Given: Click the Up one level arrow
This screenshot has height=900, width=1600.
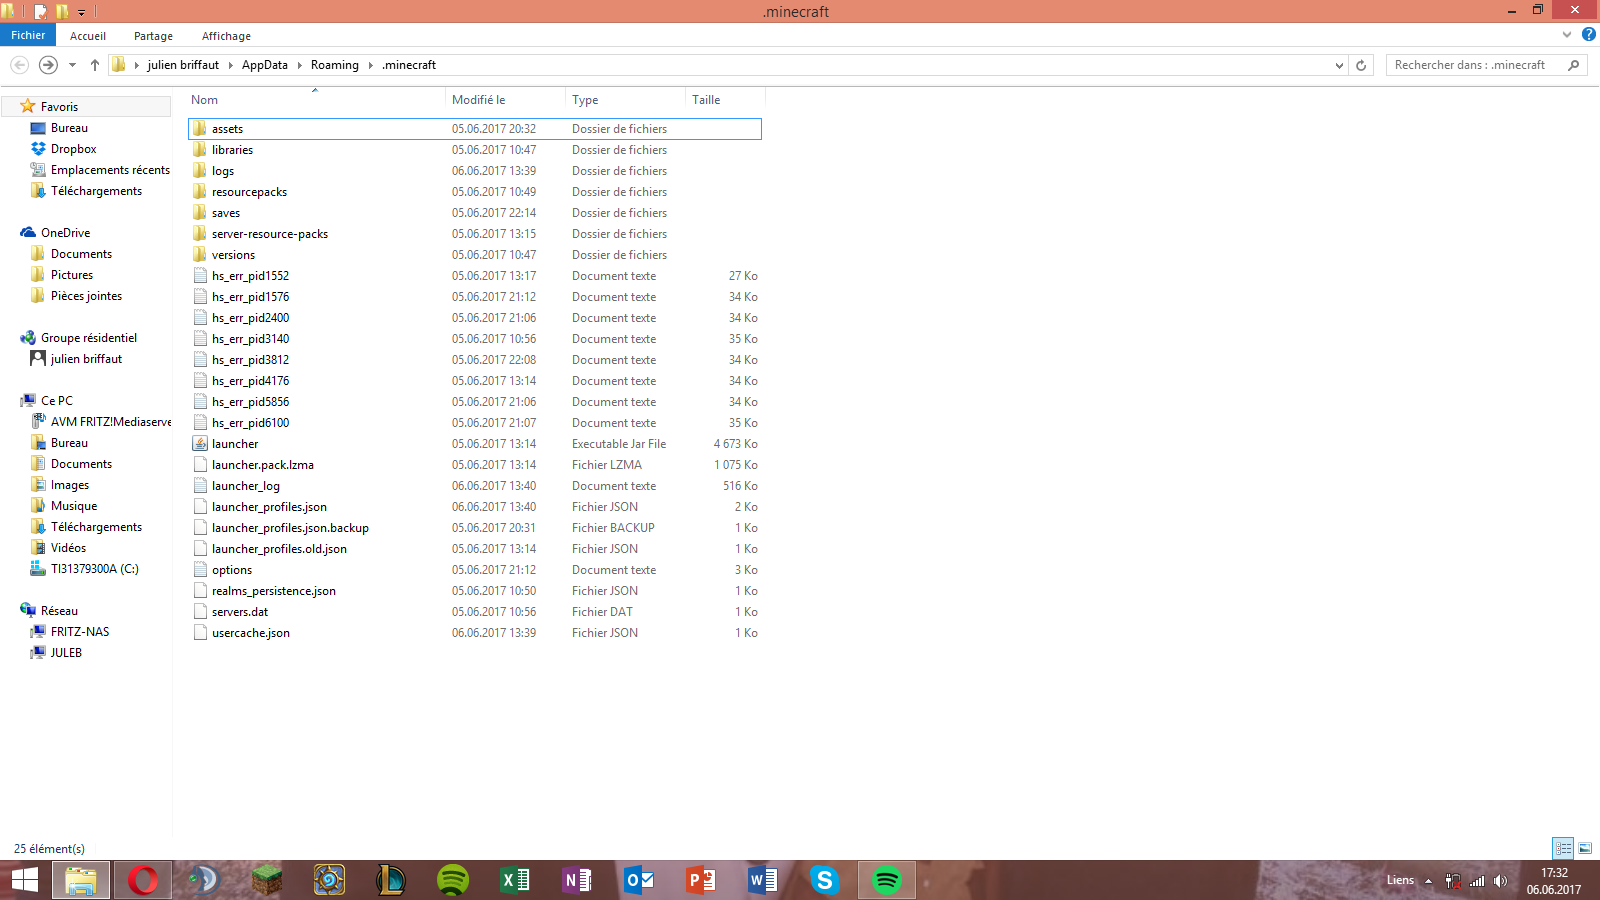Looking at the screenshot, I should click(95, 65).
